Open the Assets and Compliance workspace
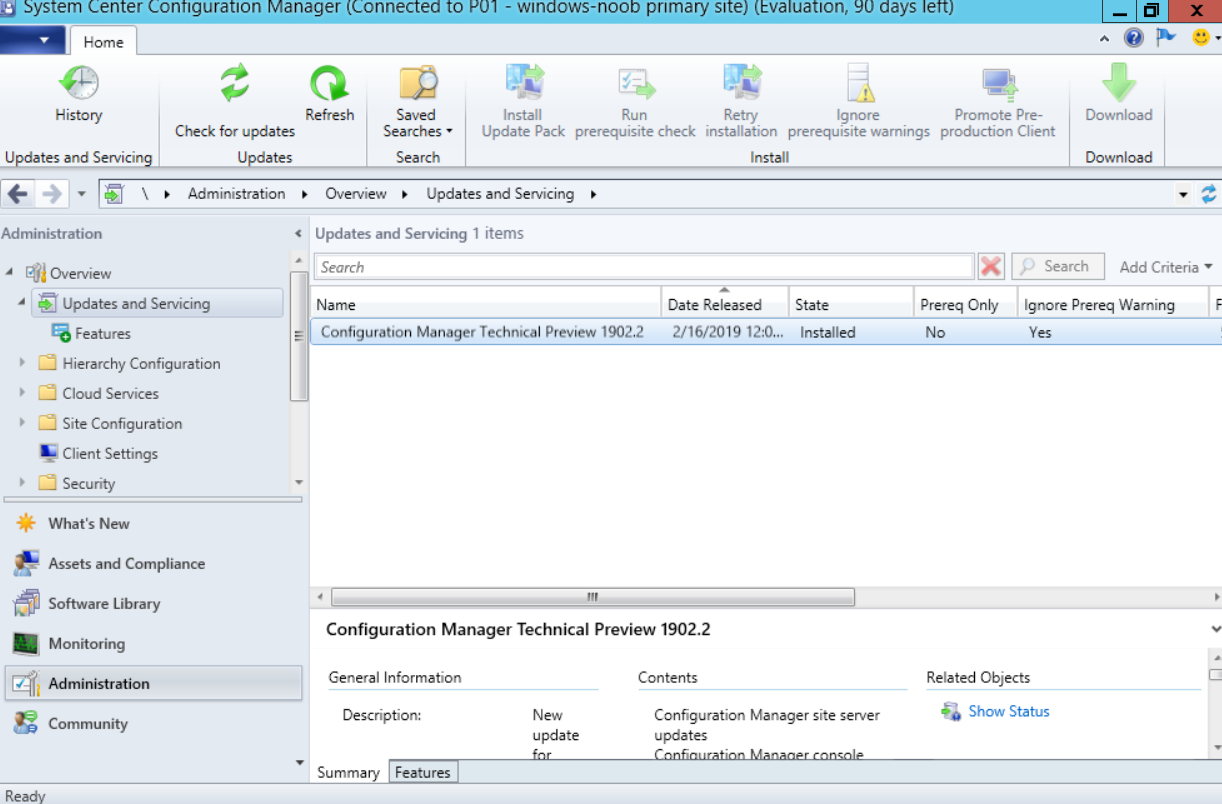Screen dimensions: 1222x804 [x=126, y=564]
